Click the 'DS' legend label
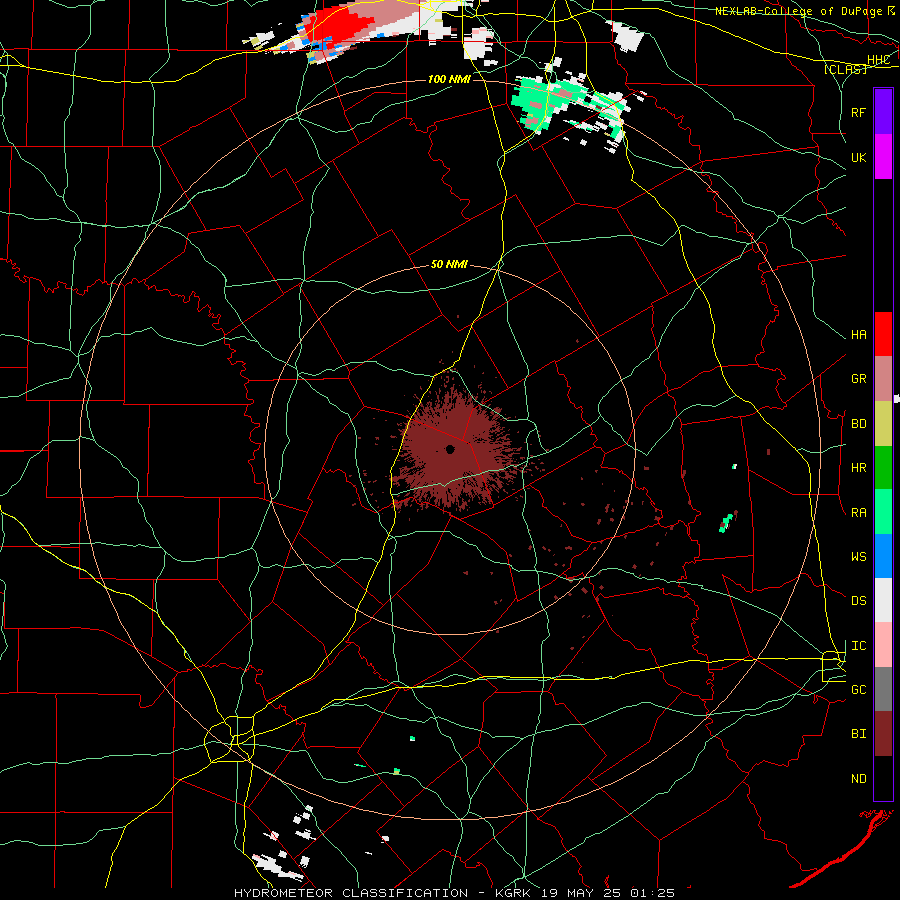Image resolution: width=900 pixels, height=900 pixels. 858,601
